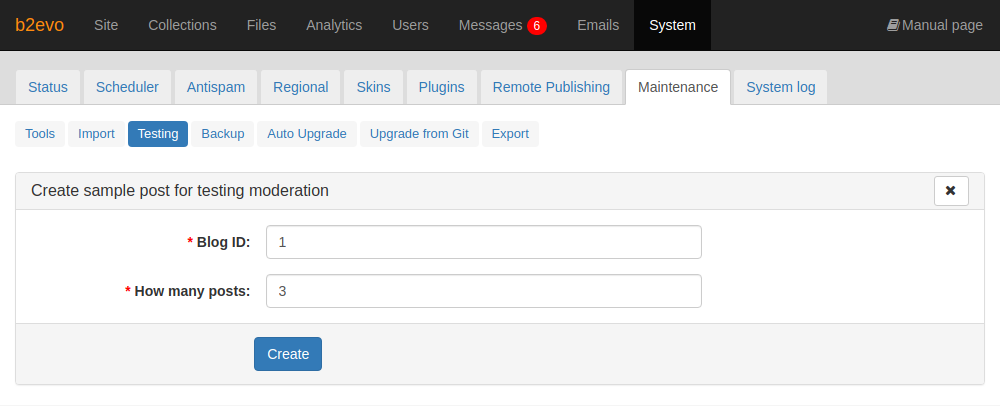This screenshot has height=406, width=1000.
Task: Switch to the Plugins tab
Action: pos(441,87)
